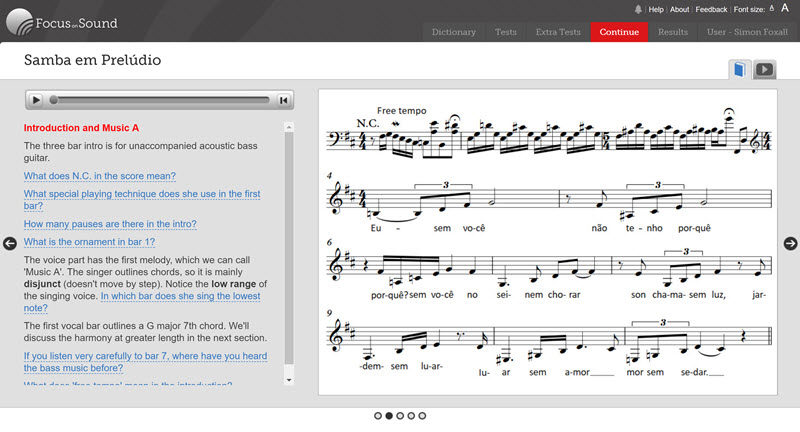This screenshot has width=800, height=432.
Task: Open the Tests tab
Action: (x=506, y=32)
